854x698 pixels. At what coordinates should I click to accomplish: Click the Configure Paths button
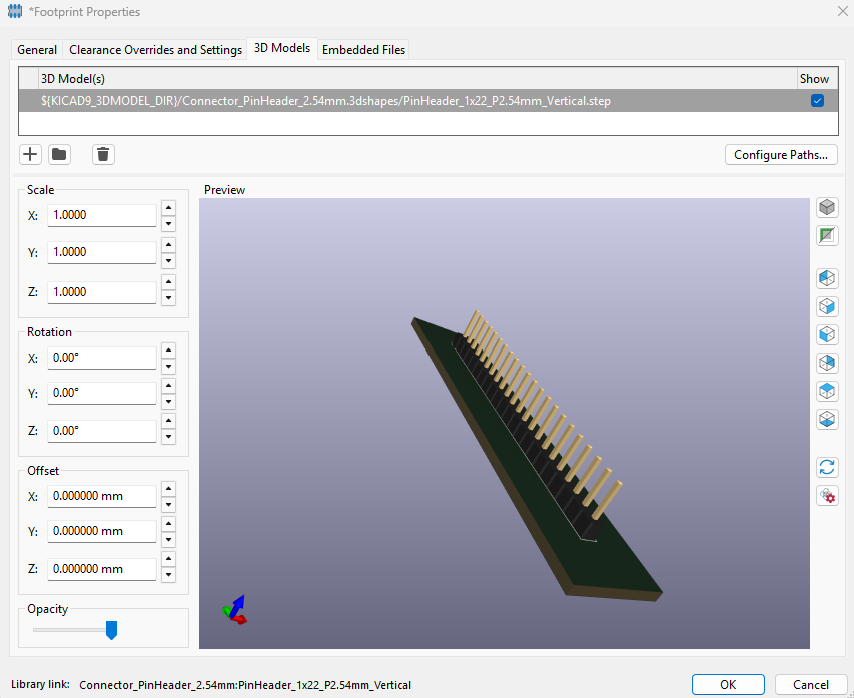(x=781, y=154)
